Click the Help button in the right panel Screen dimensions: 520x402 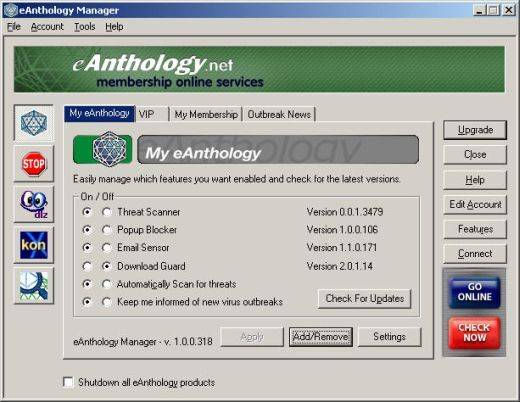475,180
